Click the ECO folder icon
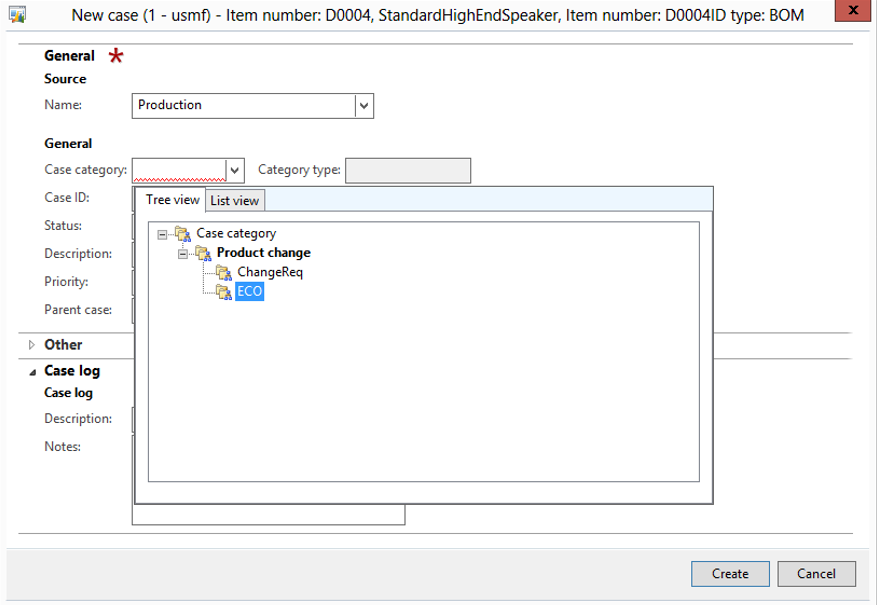The height and width of the screenshot is (605, 877). coord(223,292)
